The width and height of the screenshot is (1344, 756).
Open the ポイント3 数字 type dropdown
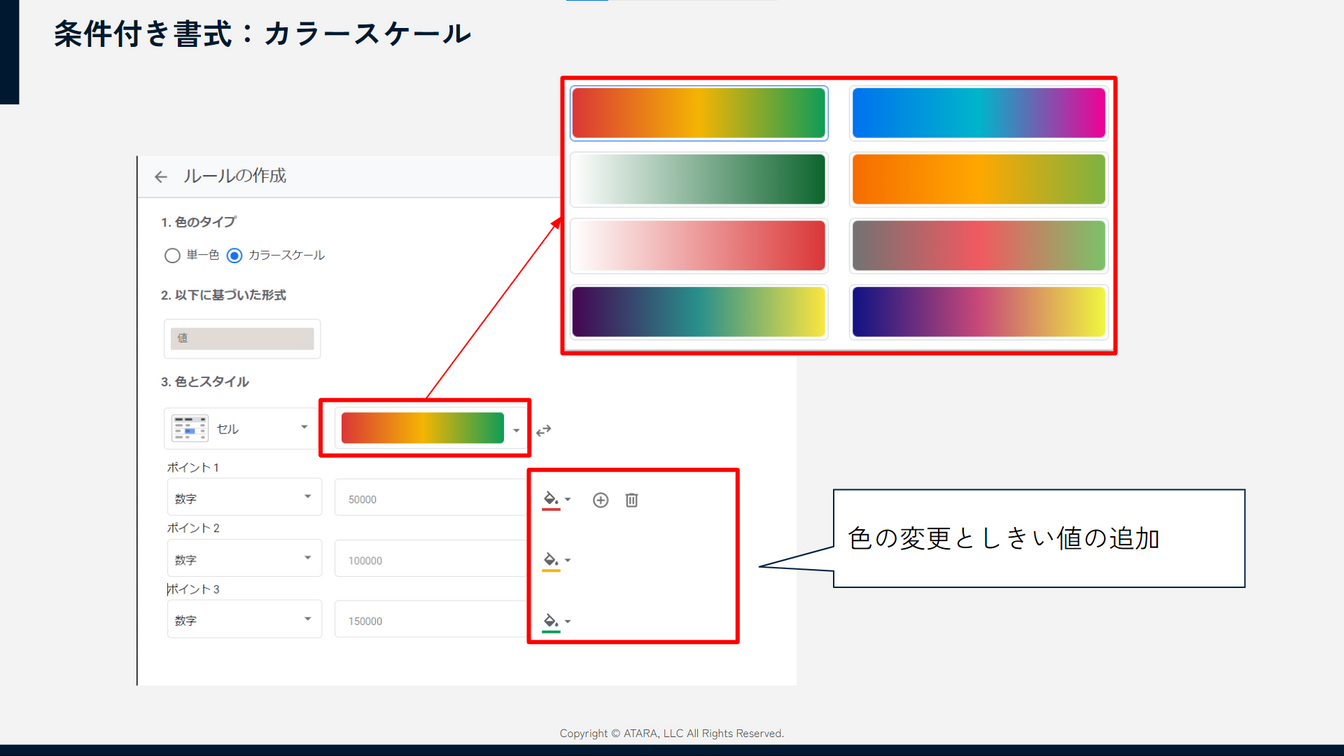click(x=244, y=620)
